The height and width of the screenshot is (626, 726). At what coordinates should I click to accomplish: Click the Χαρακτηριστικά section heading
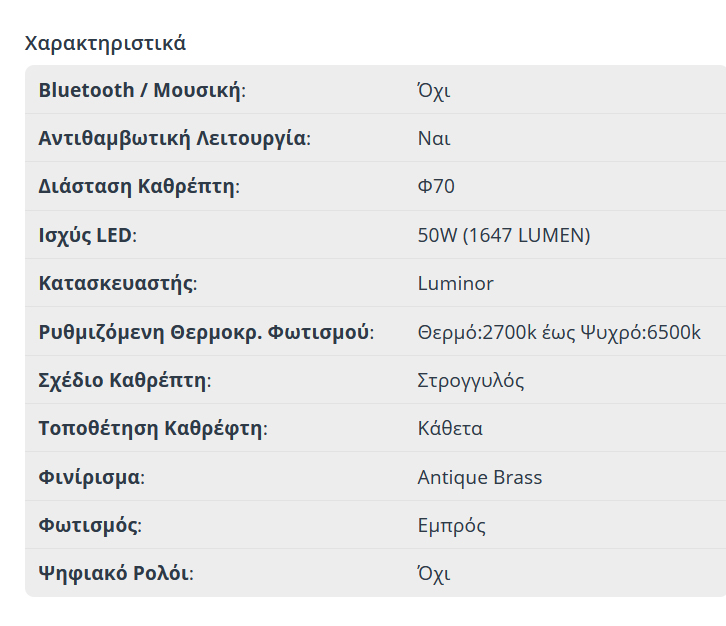point(105,43)
